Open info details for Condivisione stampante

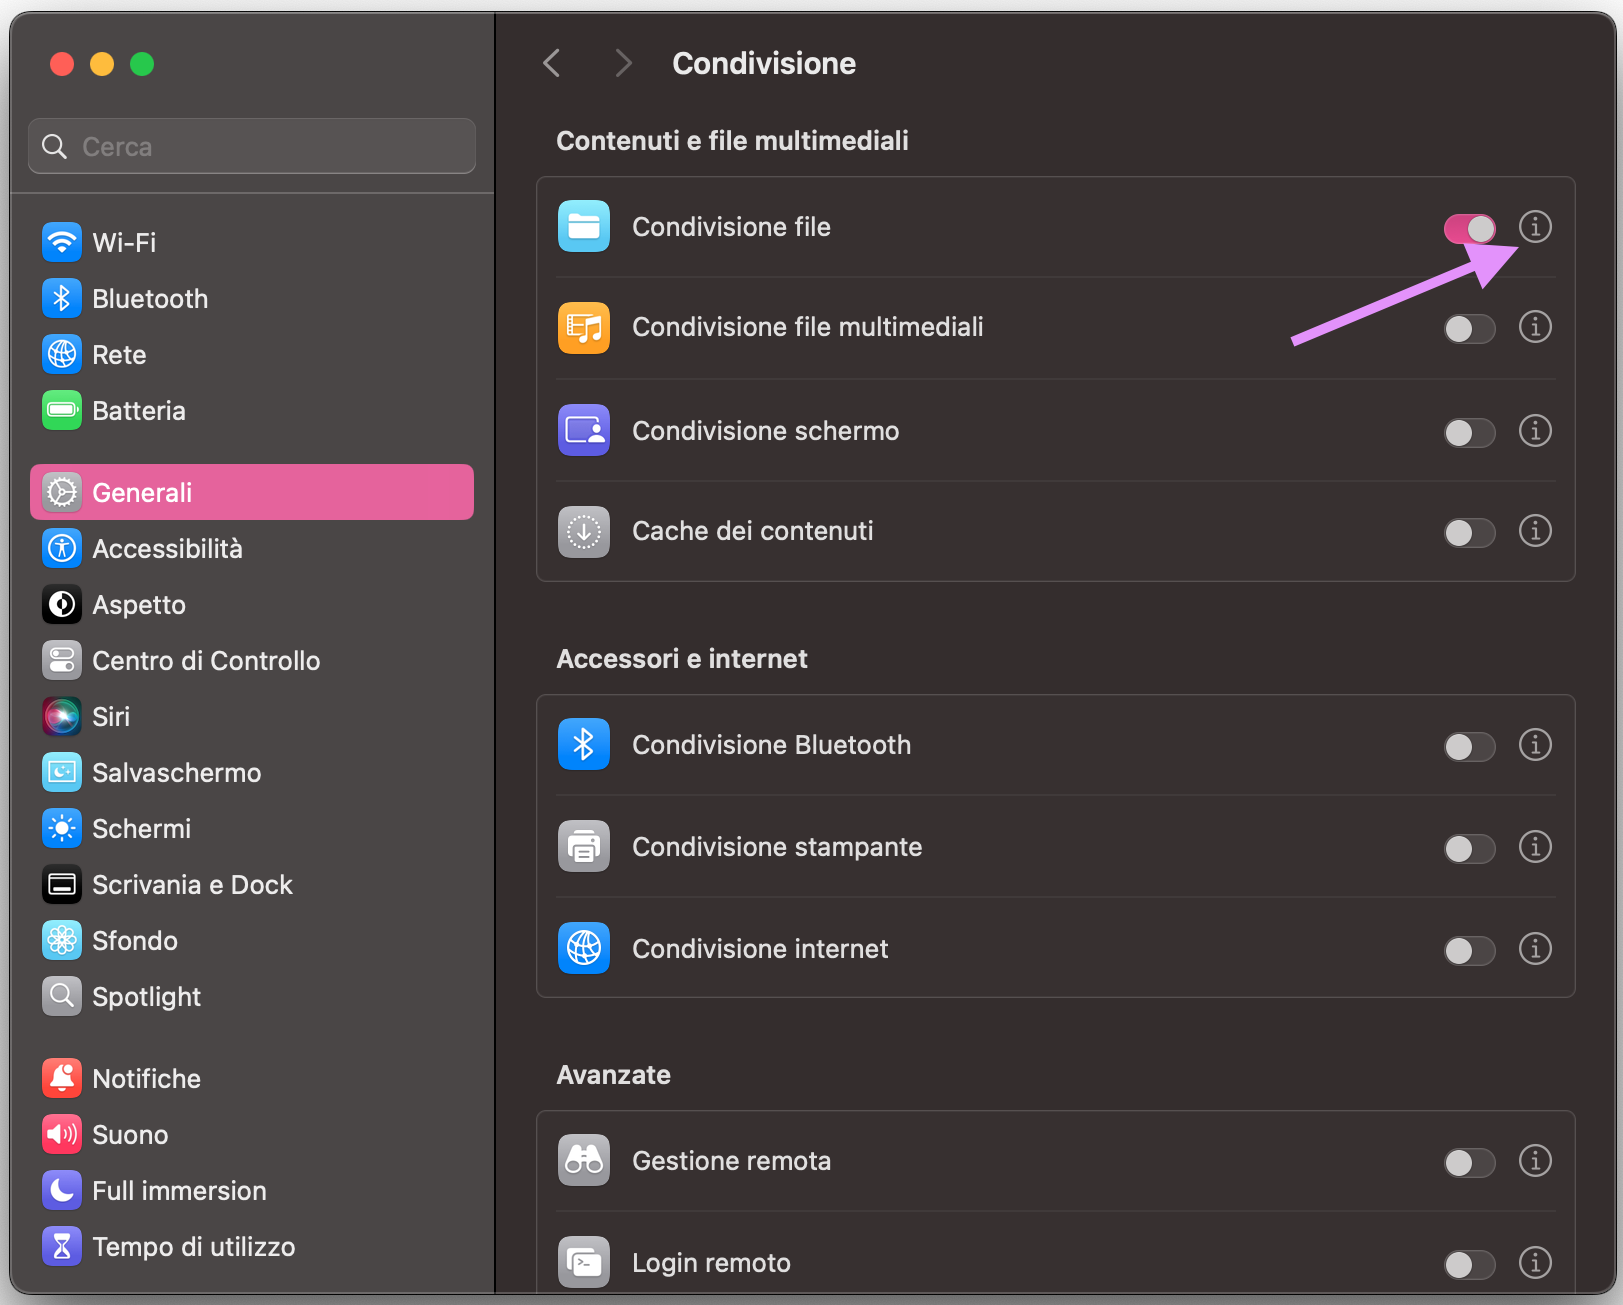click(1535, 847)
